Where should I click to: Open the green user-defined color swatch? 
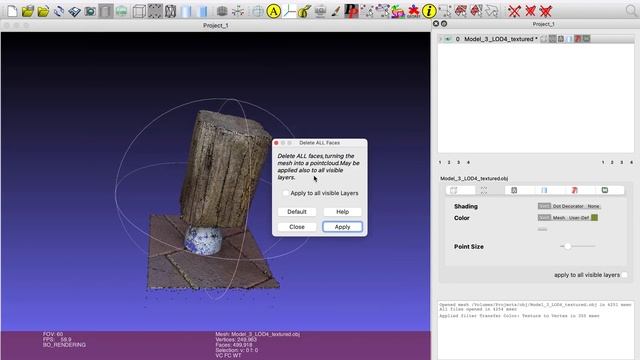(595, 218)
